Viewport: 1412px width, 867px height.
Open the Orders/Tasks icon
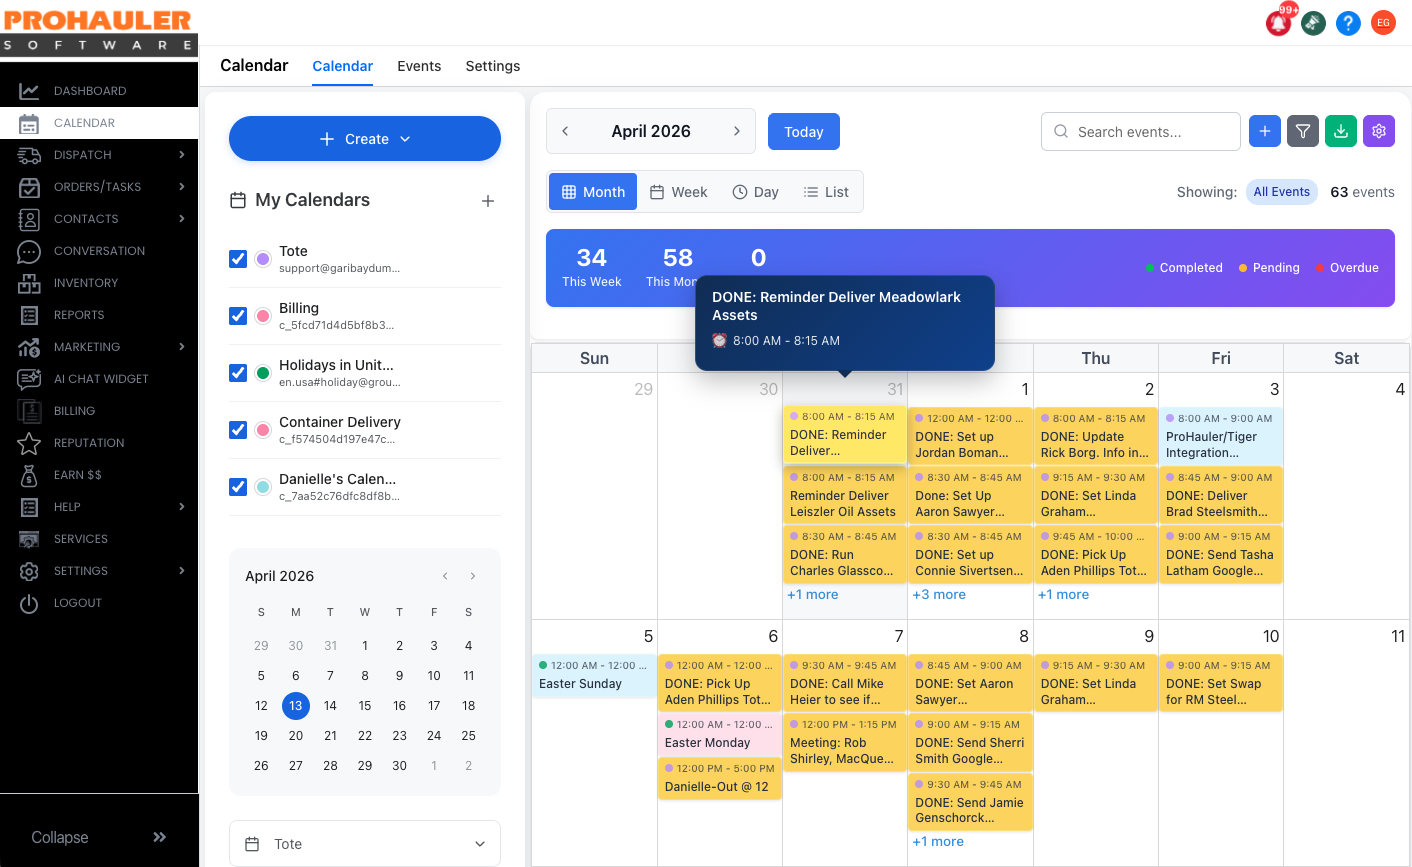click(x=29, y=187)
